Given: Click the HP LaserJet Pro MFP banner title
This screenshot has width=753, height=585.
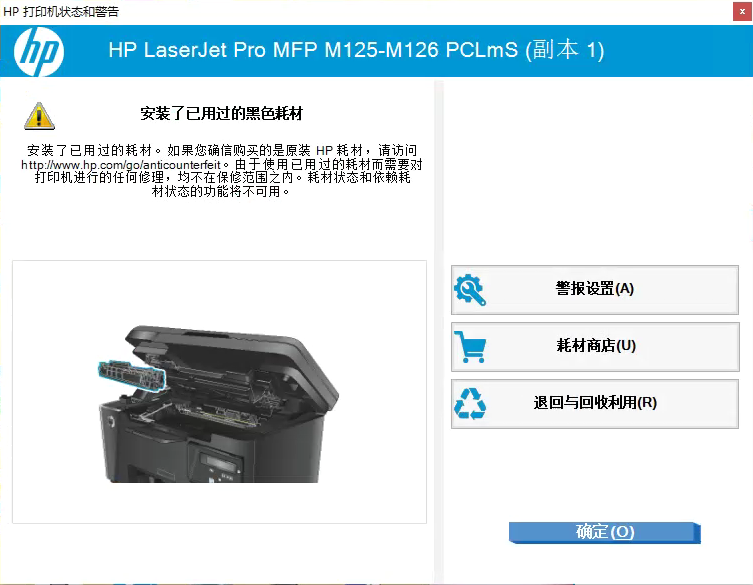Looking at the screenshot, I should coord(356,50).
